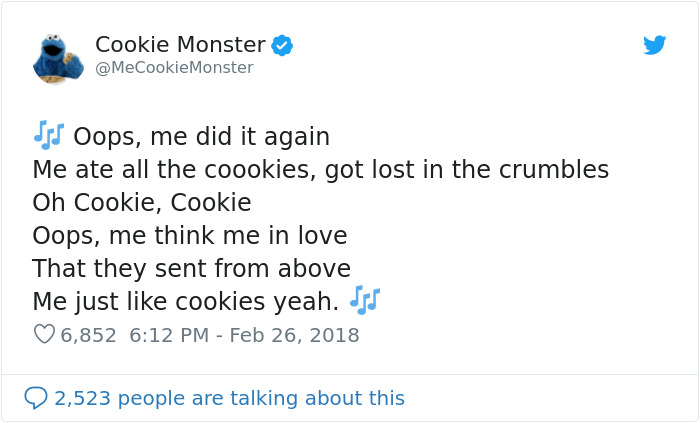Click the blue verified badge
This screenshot has width=700, height=423.
pyautogui.click(x=283, y=45)
